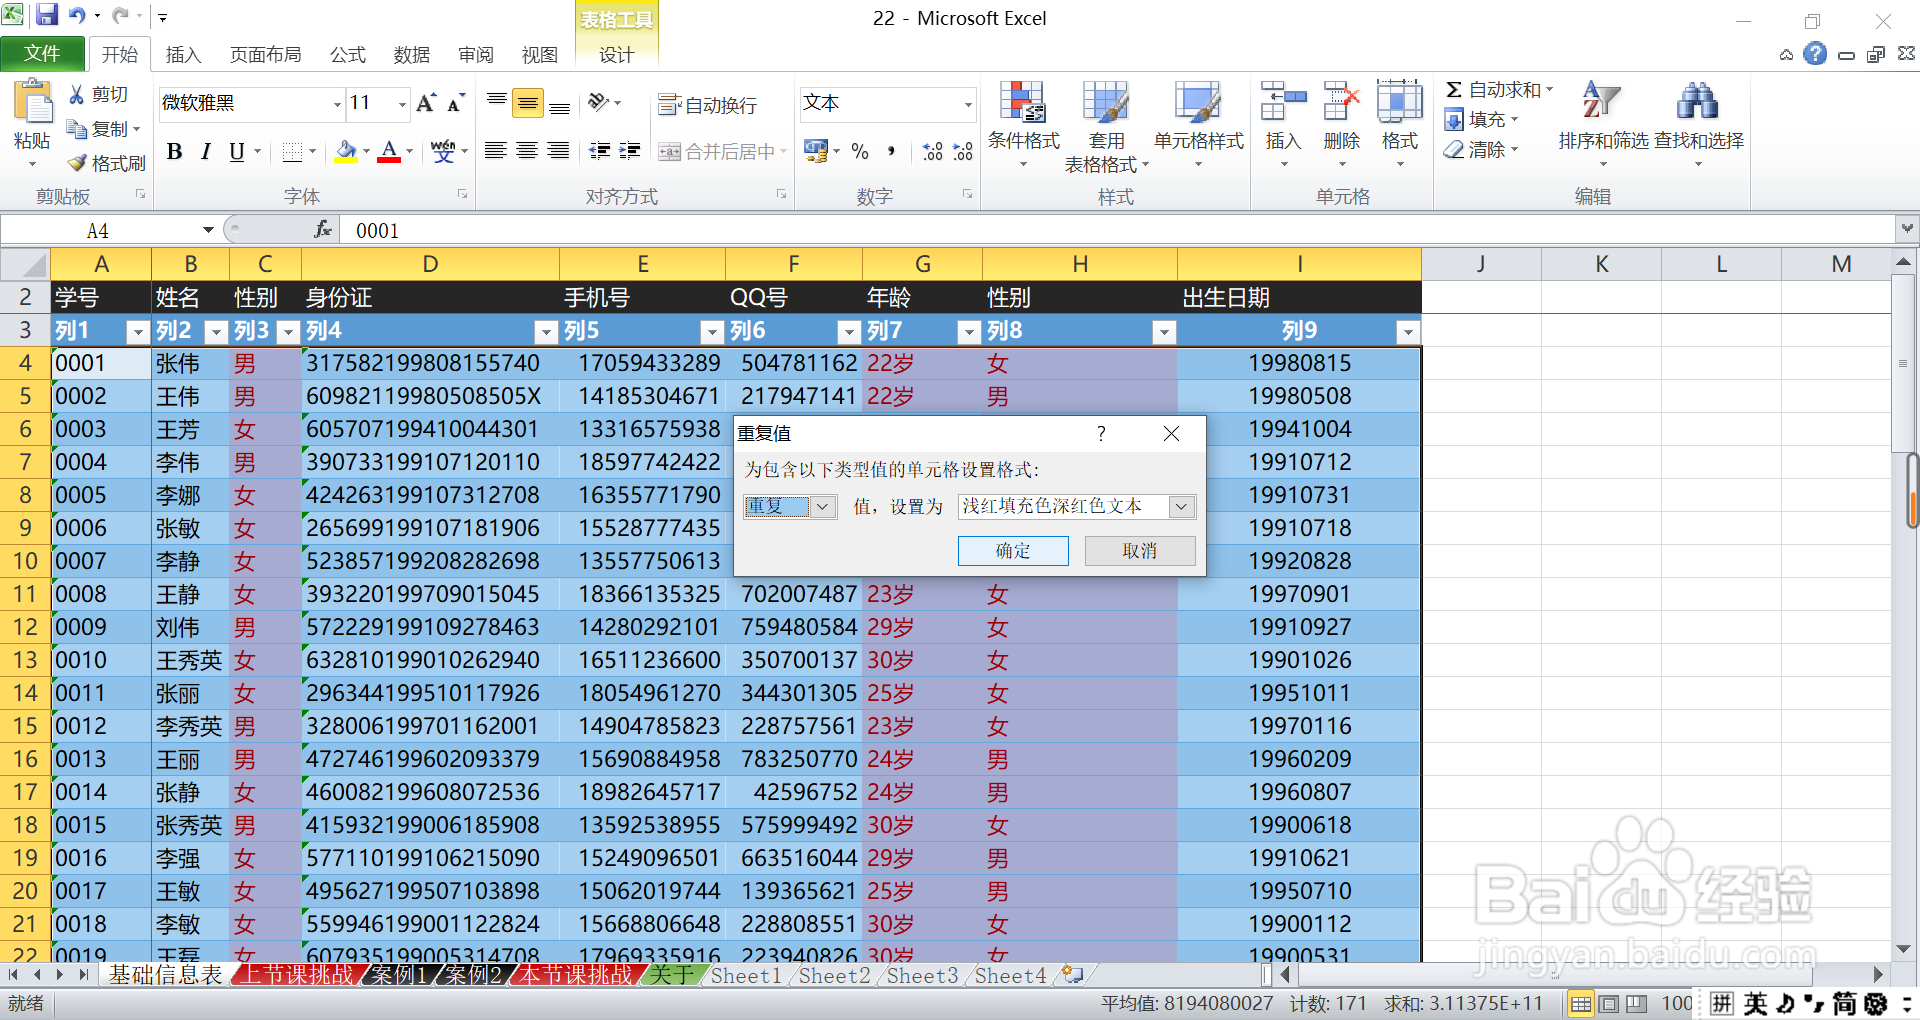The height and width of the screenshot is (1020, 1920).
Task: Open Sort and Filter (排序和筛选)
Action: point(1603,125)
